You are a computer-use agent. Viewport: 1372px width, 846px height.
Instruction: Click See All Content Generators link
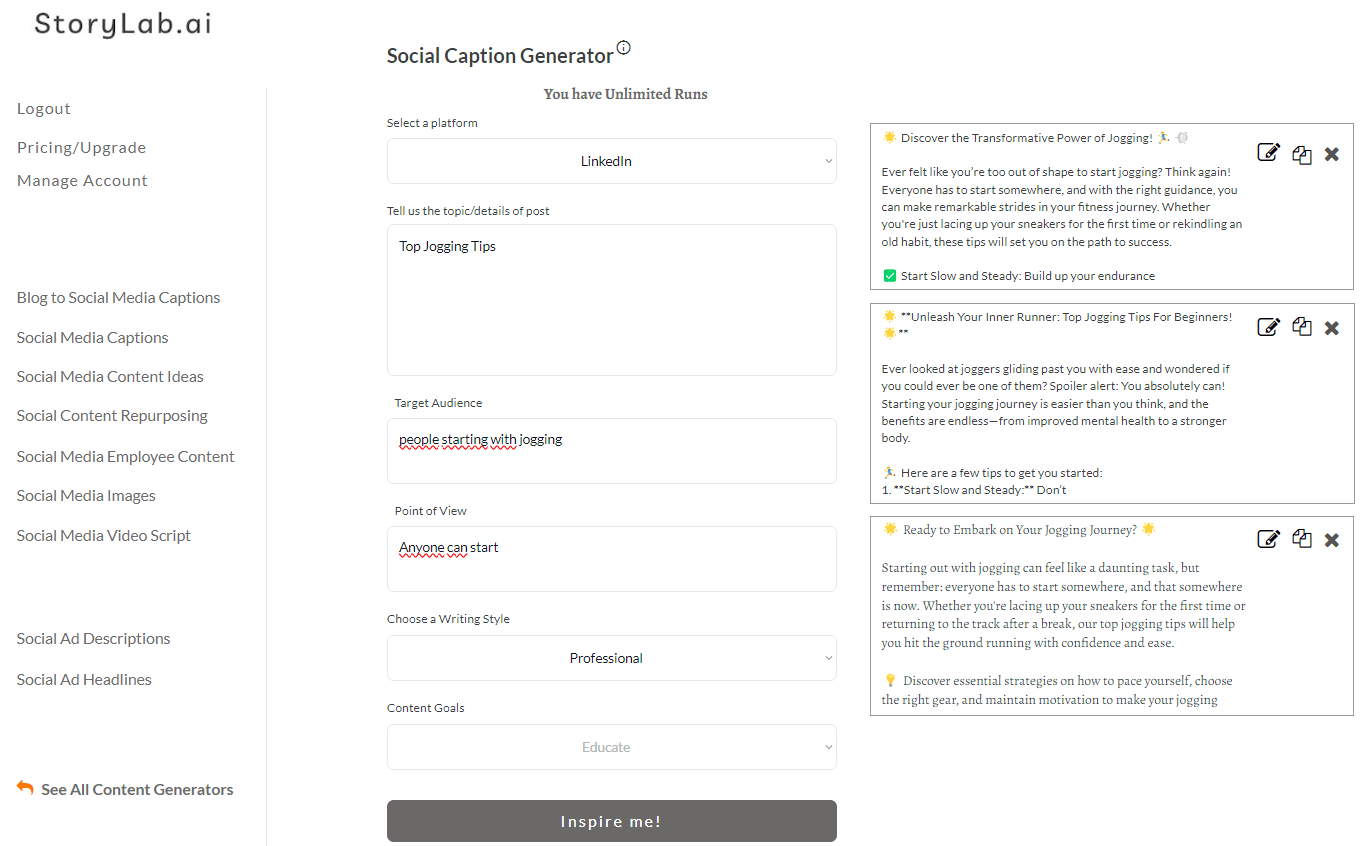pos(136,790)
